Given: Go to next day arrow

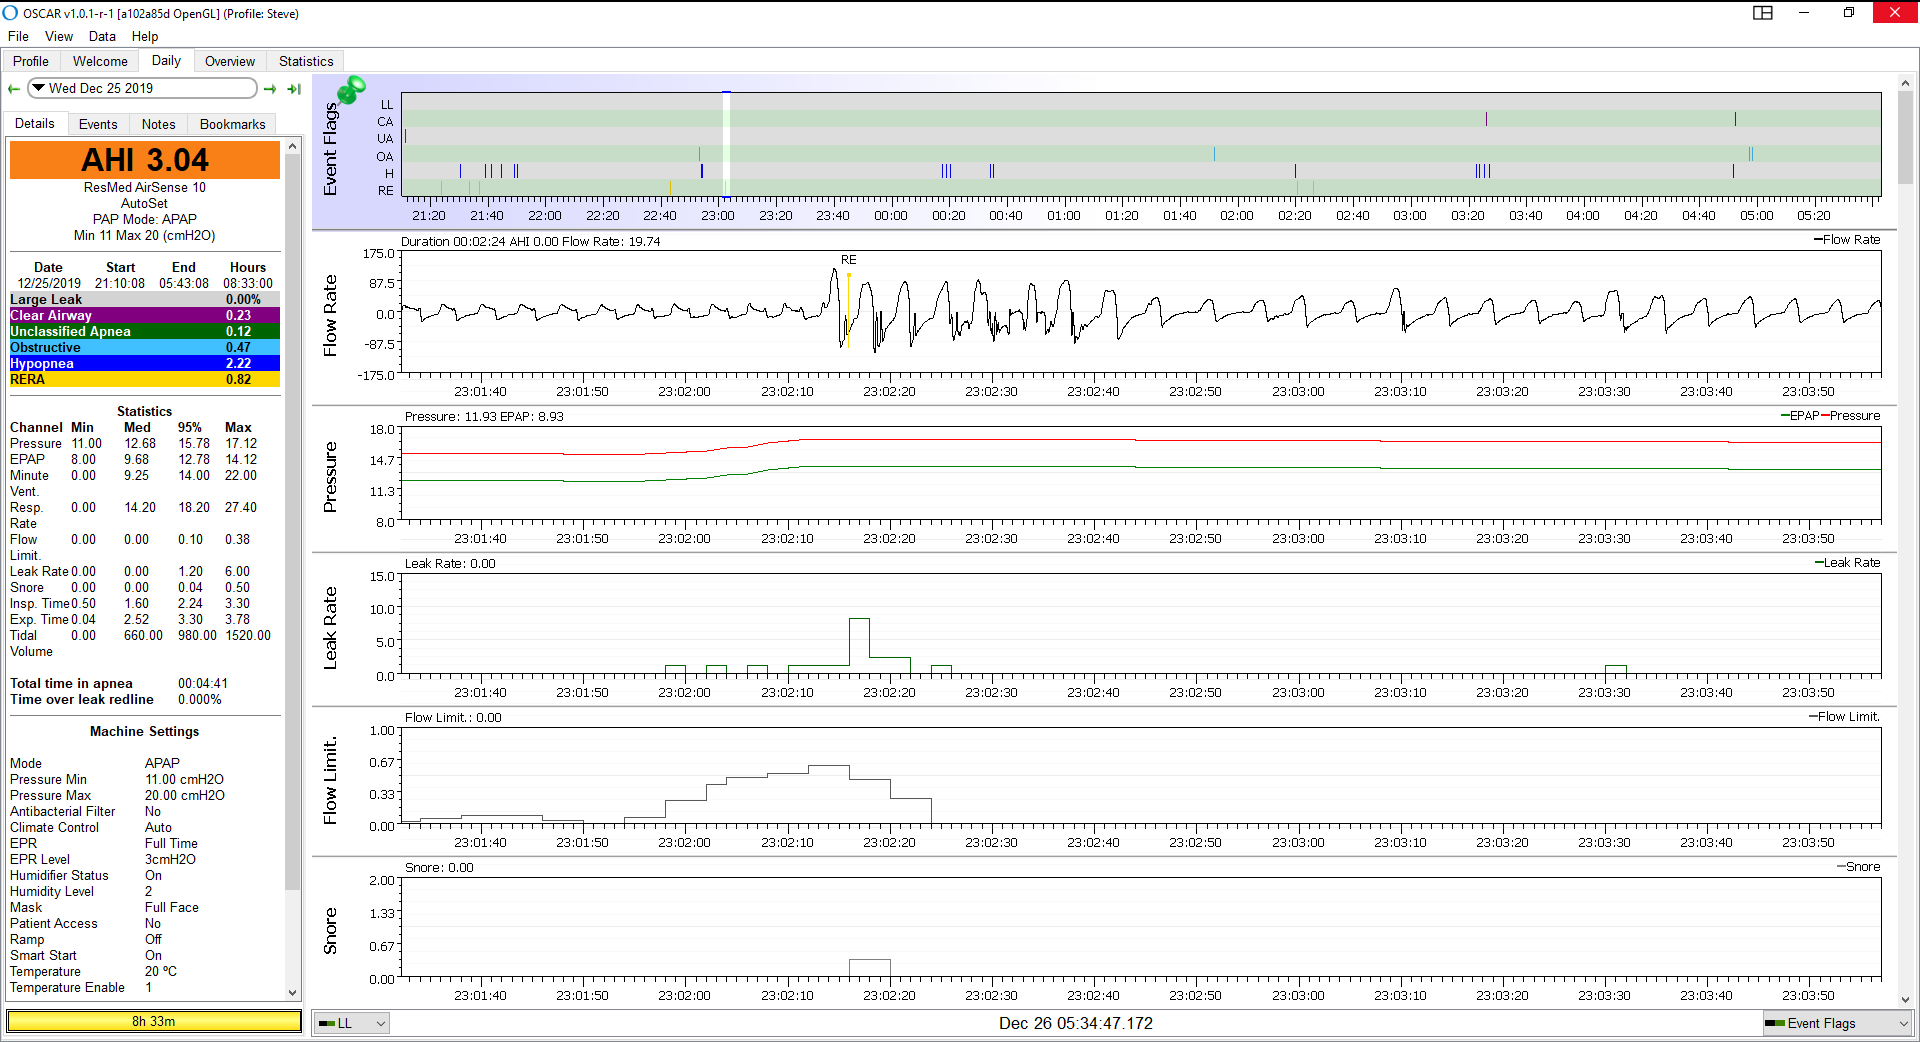Looking at the screenshot, I should coord(270,89).
